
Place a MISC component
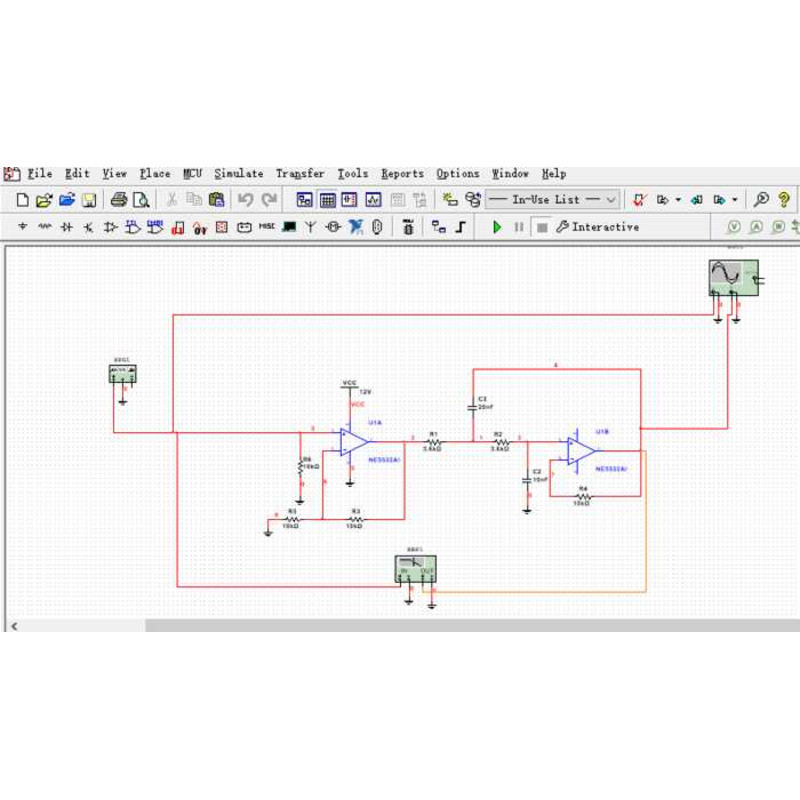[x=267, y=226]
